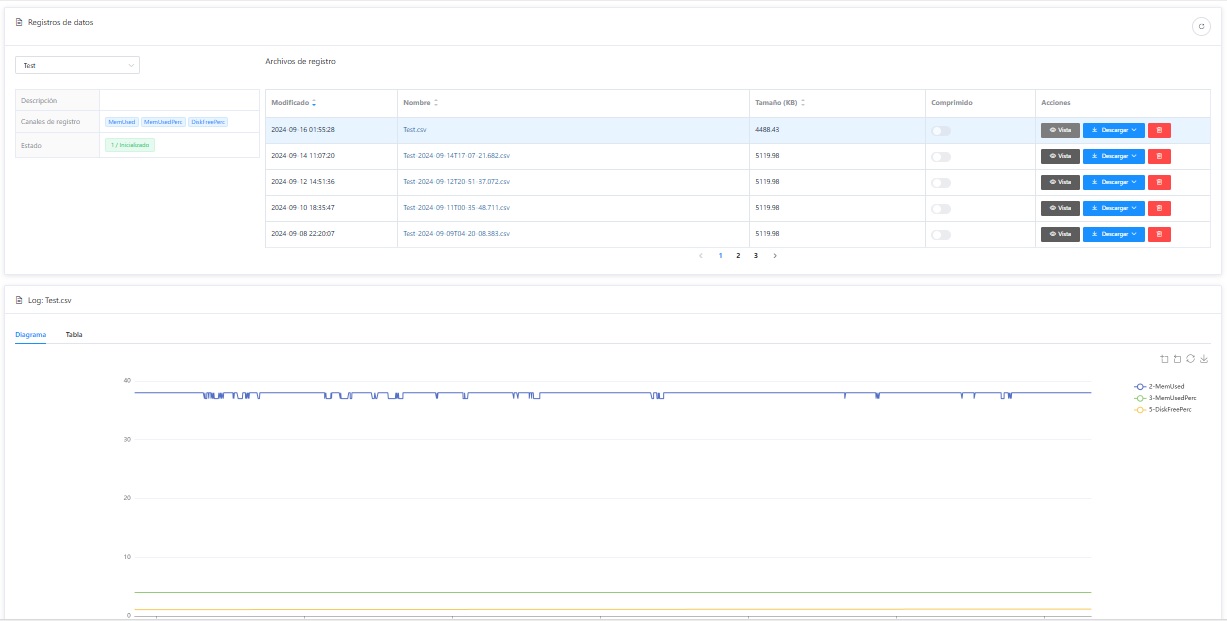Click the chart zoom reset icon
Viewport: 1227px width, 621px height.
coord(1177,359)
